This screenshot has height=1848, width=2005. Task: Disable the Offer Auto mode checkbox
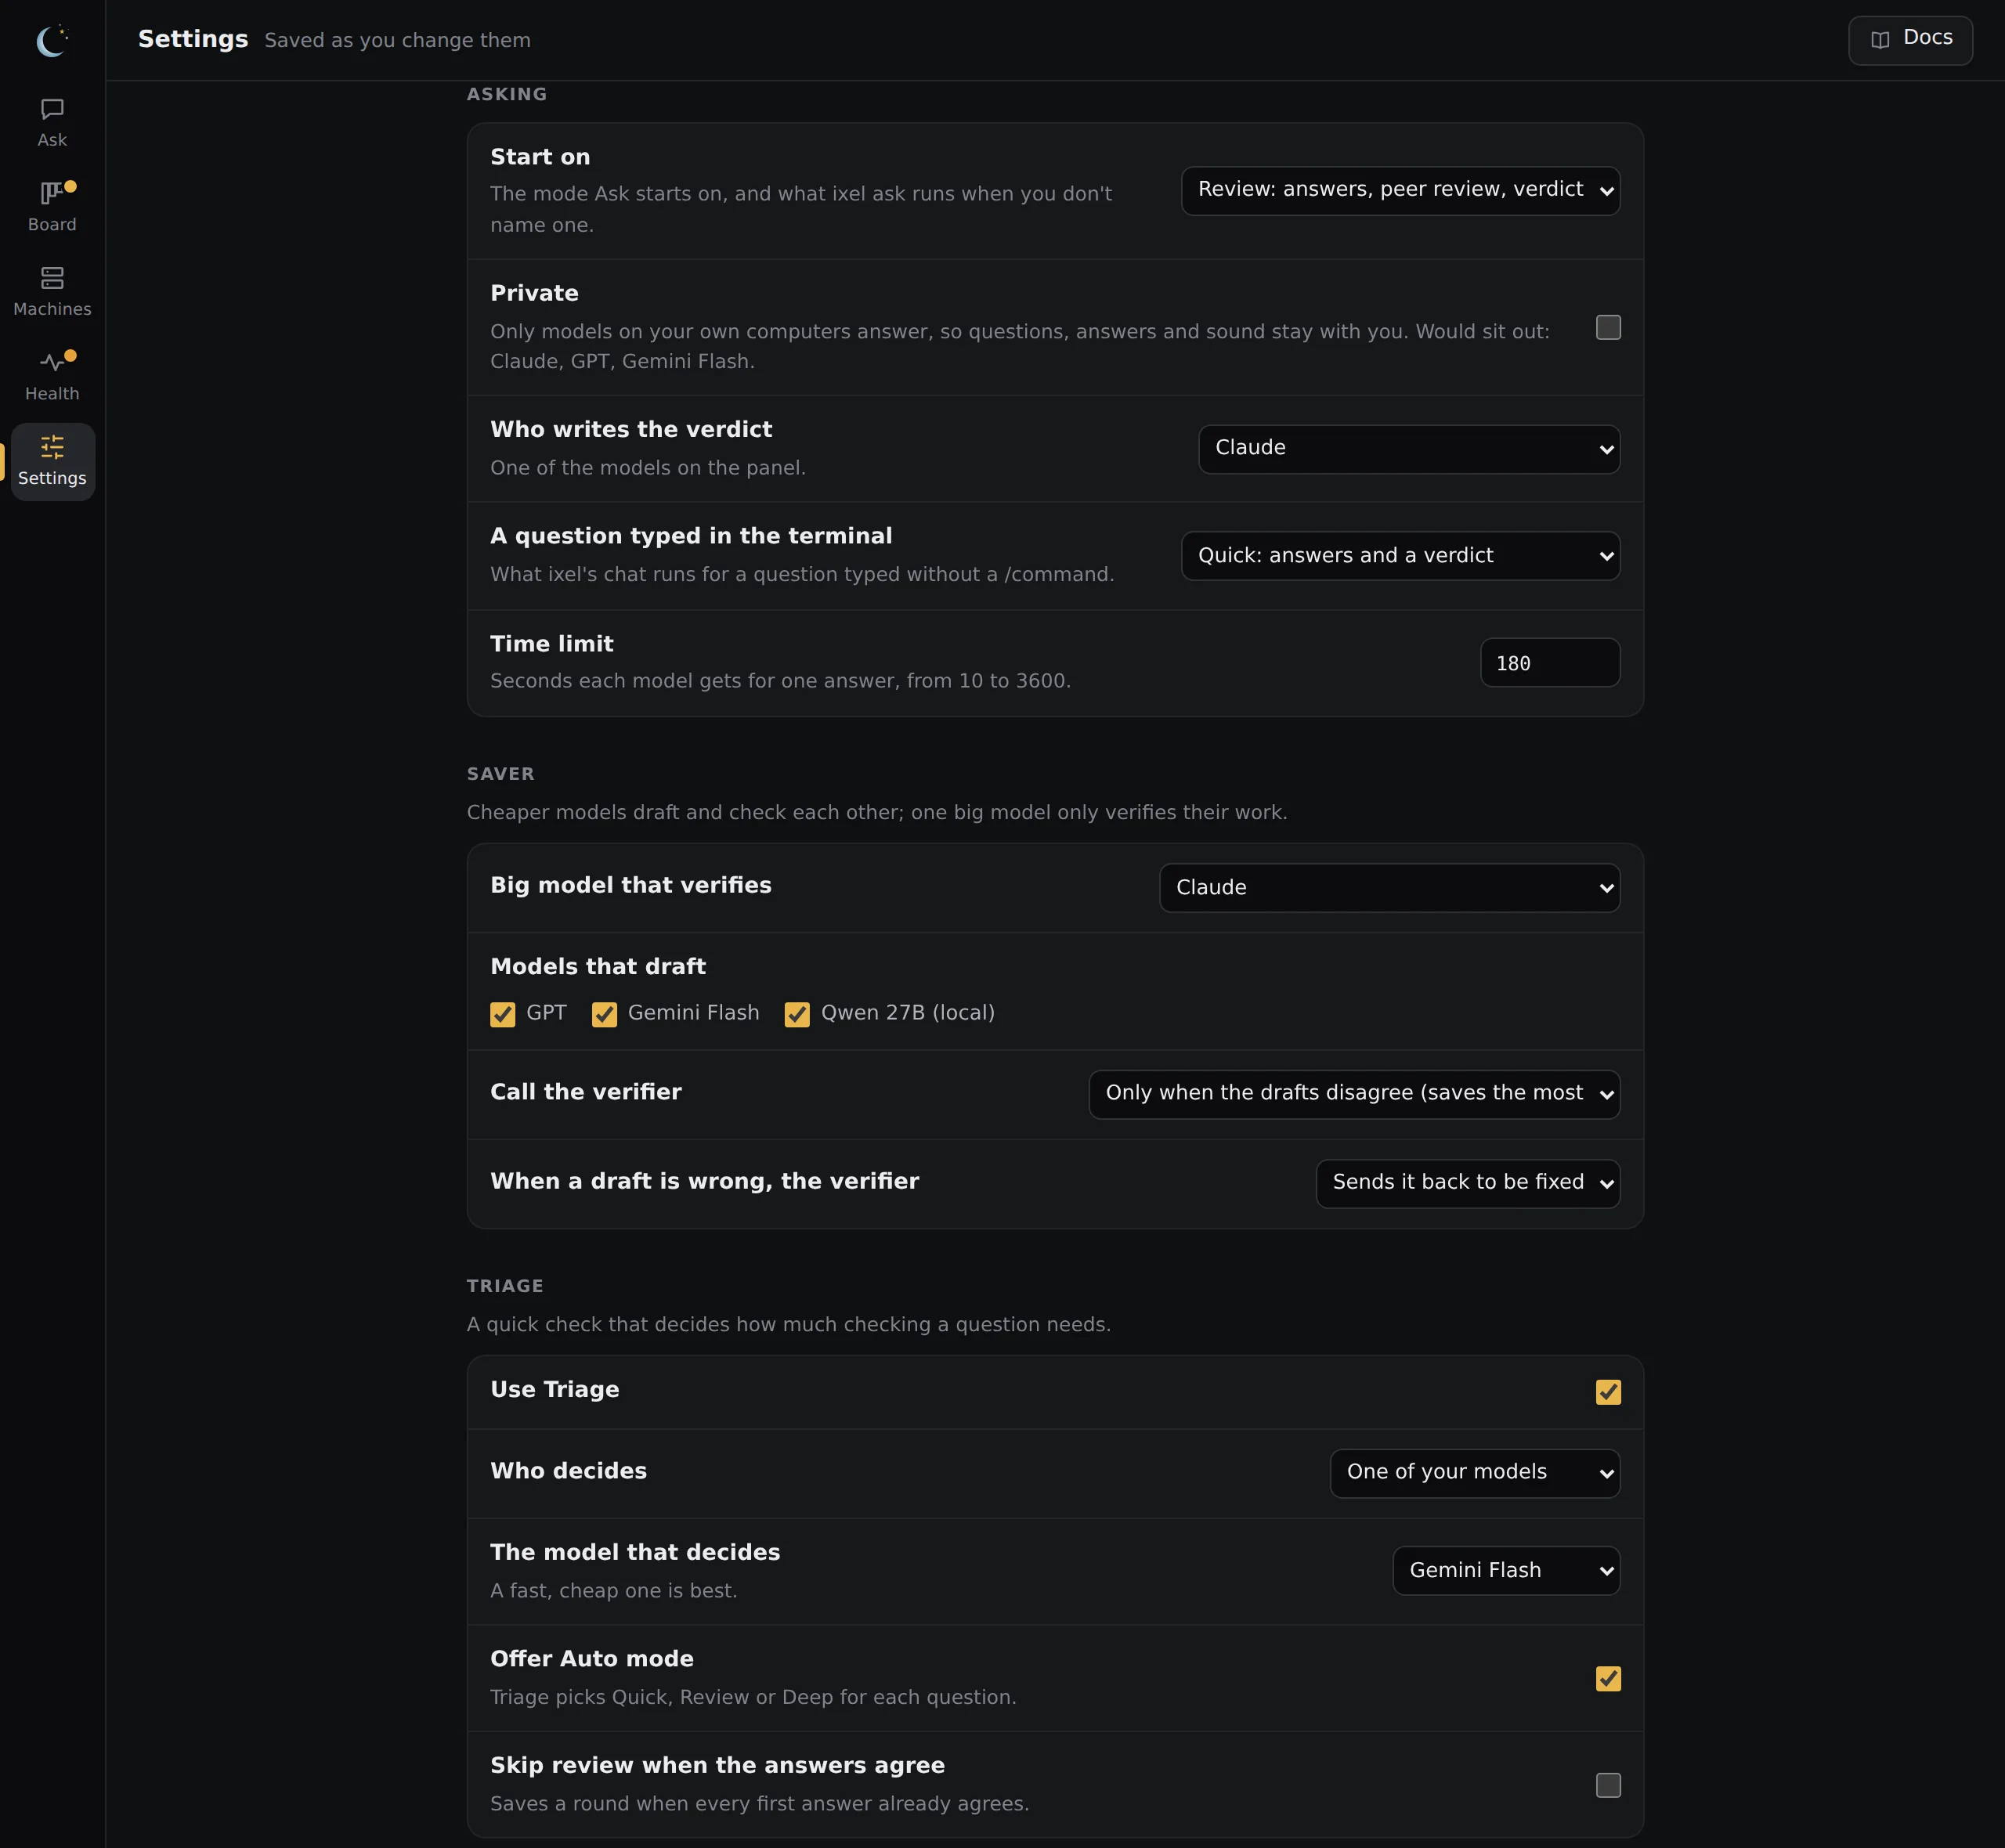pyautogui.click(x=1608, y=1678)
